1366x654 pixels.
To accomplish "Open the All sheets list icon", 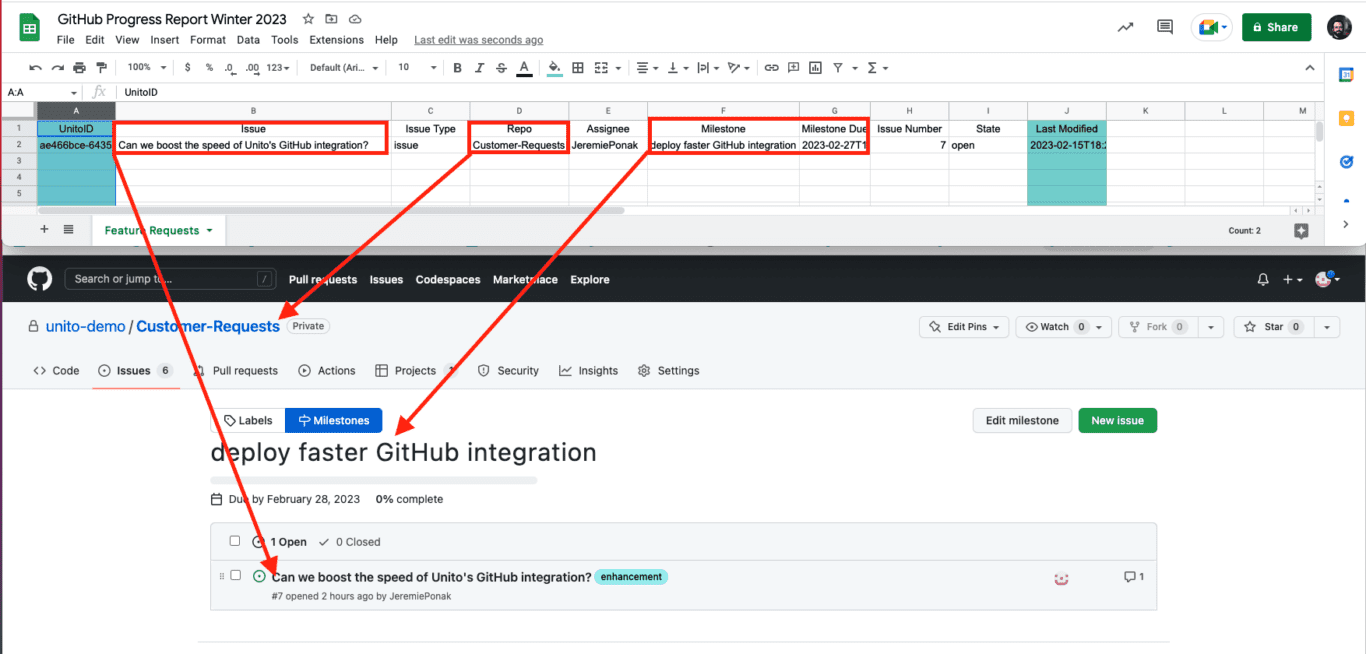I will [x=69, y=229].
